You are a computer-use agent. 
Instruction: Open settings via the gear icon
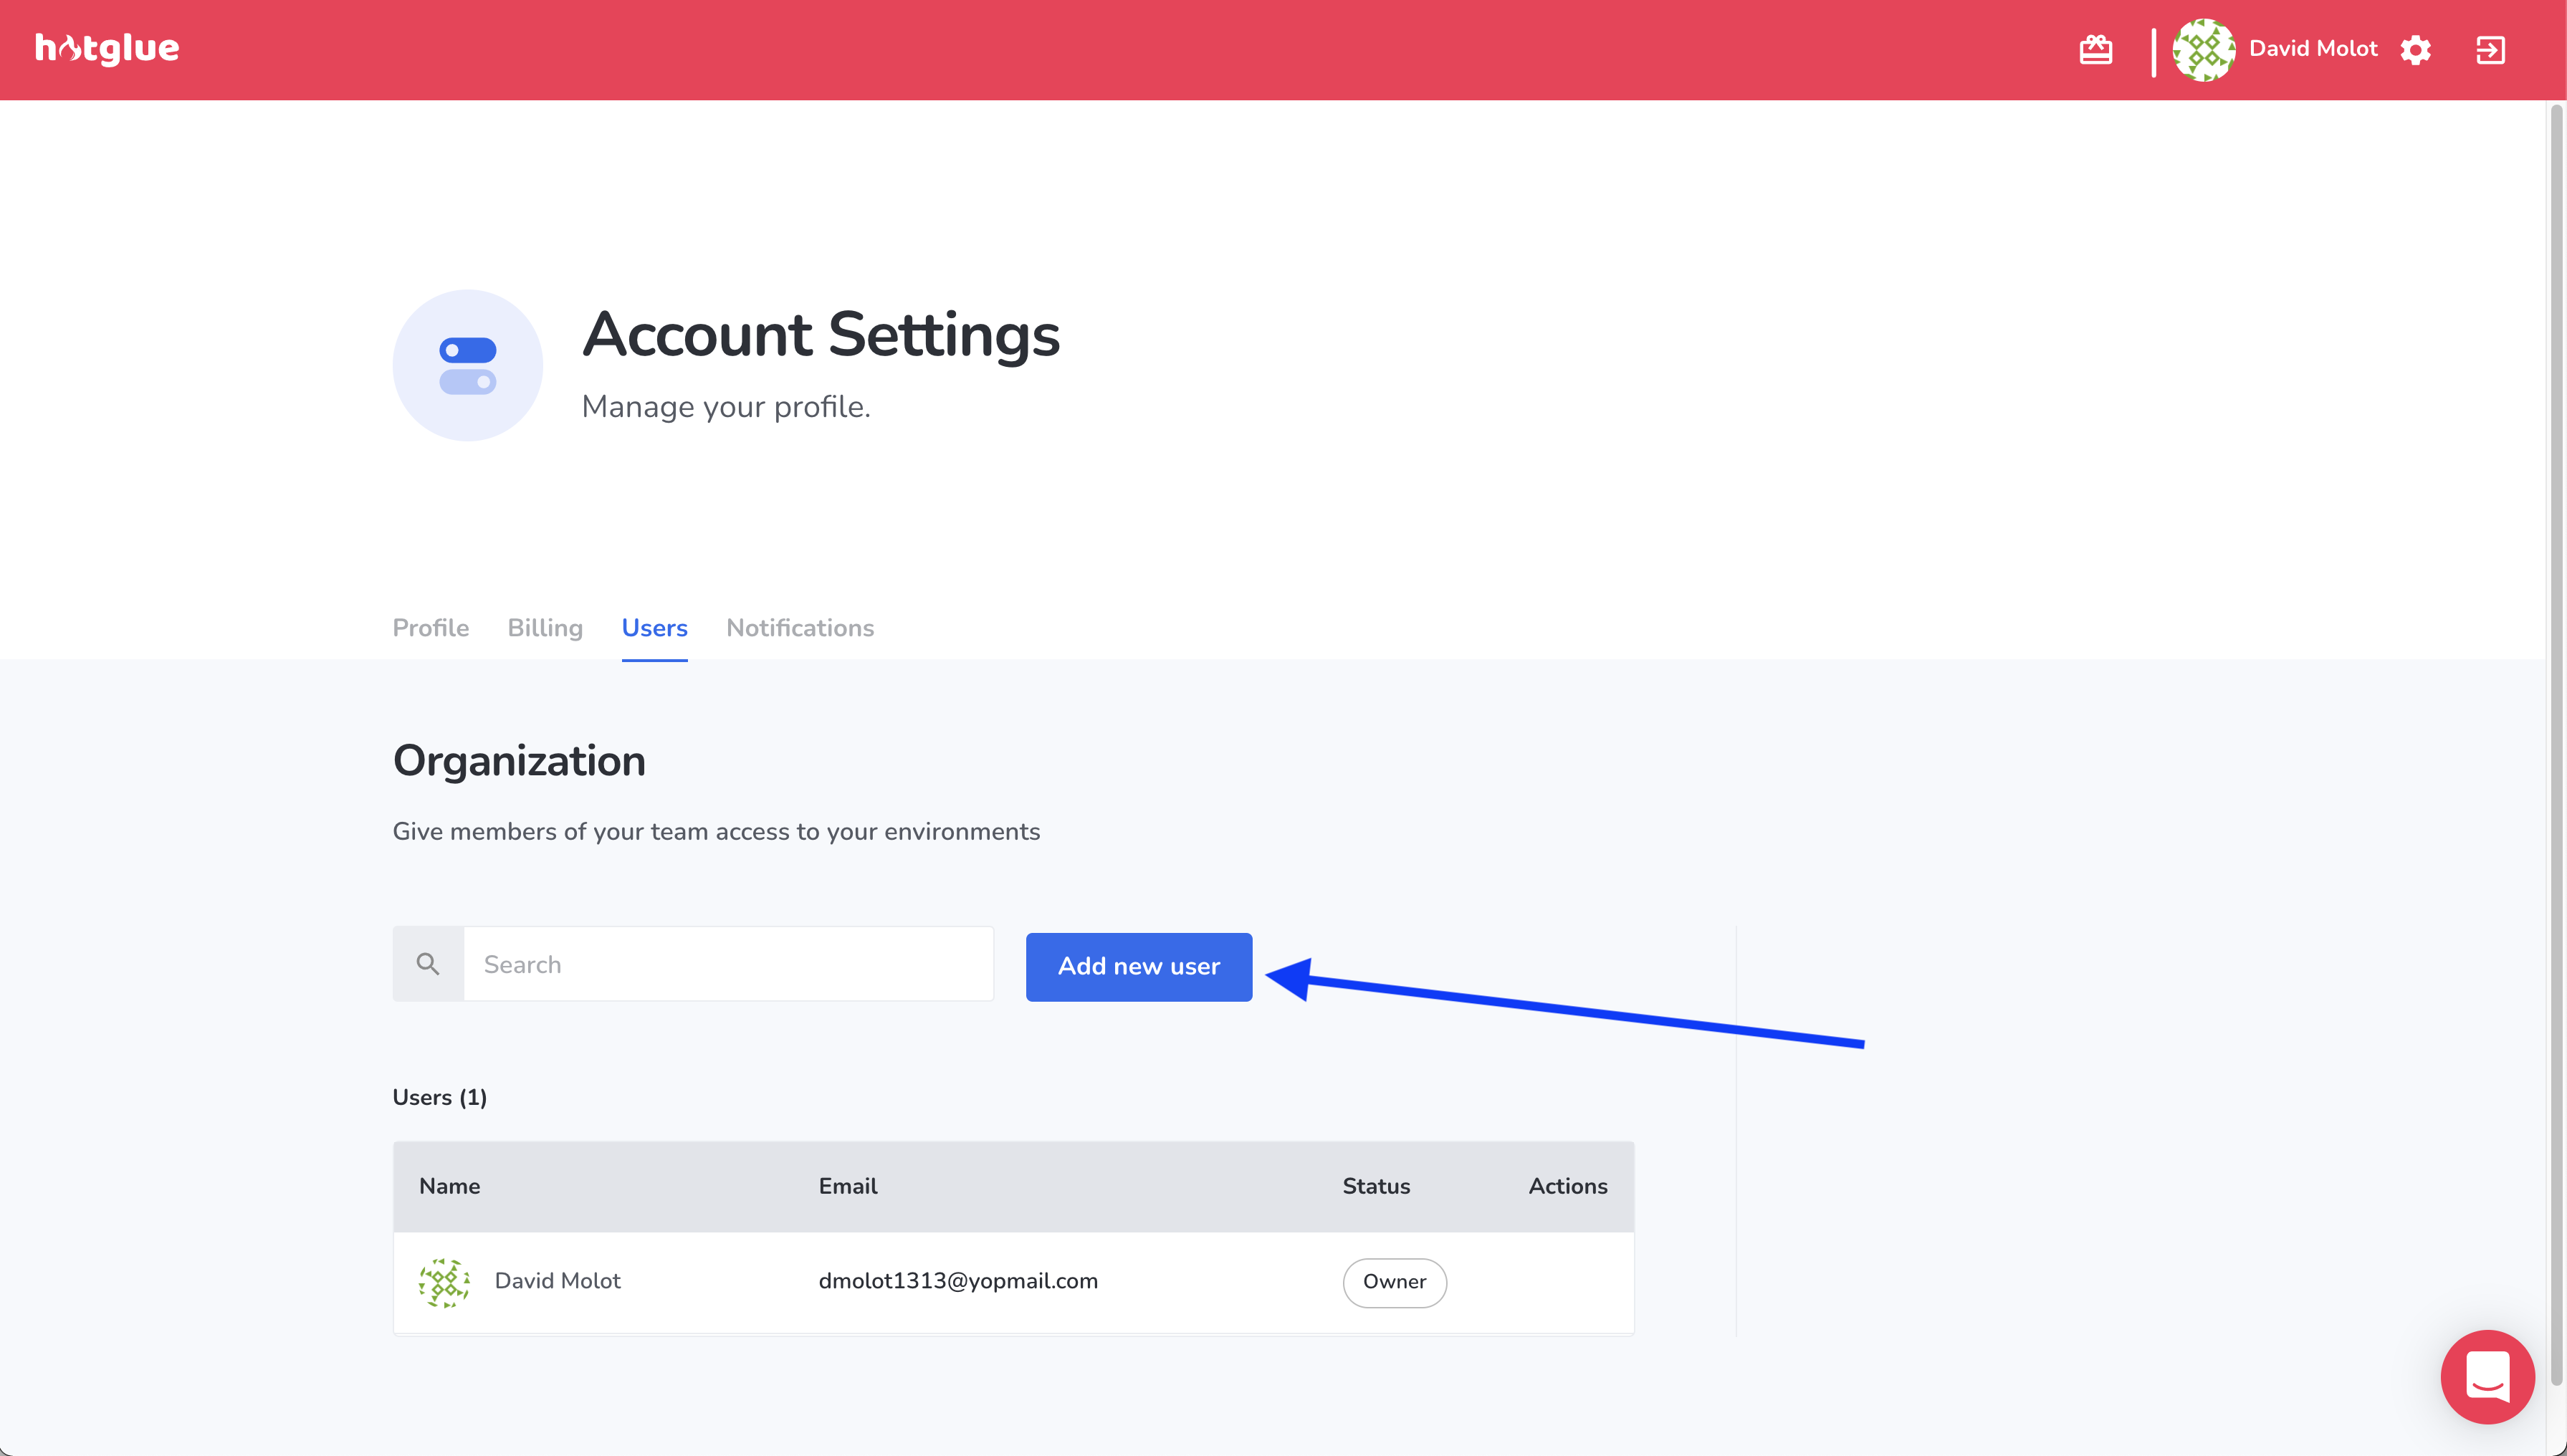2415,50
